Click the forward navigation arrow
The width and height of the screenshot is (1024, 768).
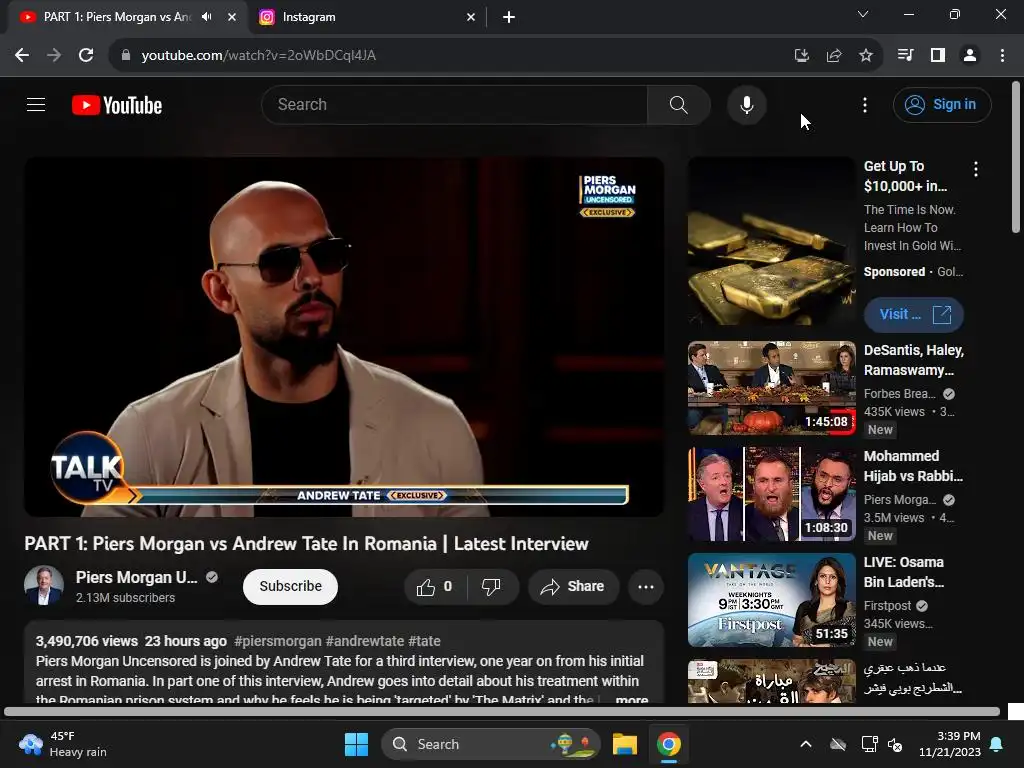click(x=54, y=56)
